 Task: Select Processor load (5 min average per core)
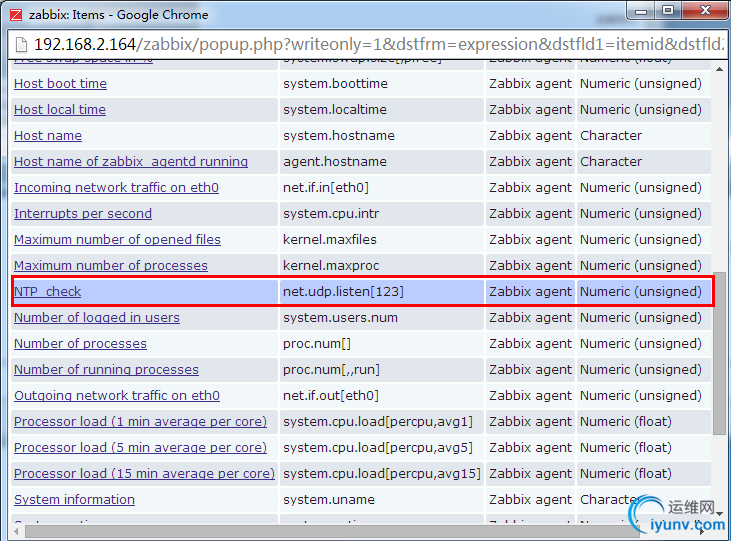pos(140,448)
